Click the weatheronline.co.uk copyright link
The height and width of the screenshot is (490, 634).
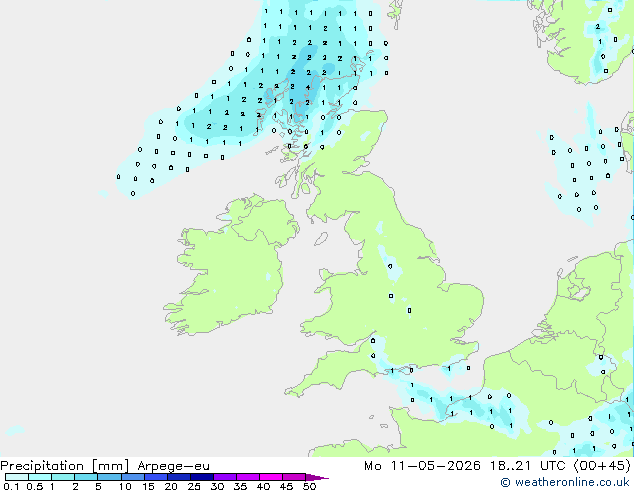564,482
